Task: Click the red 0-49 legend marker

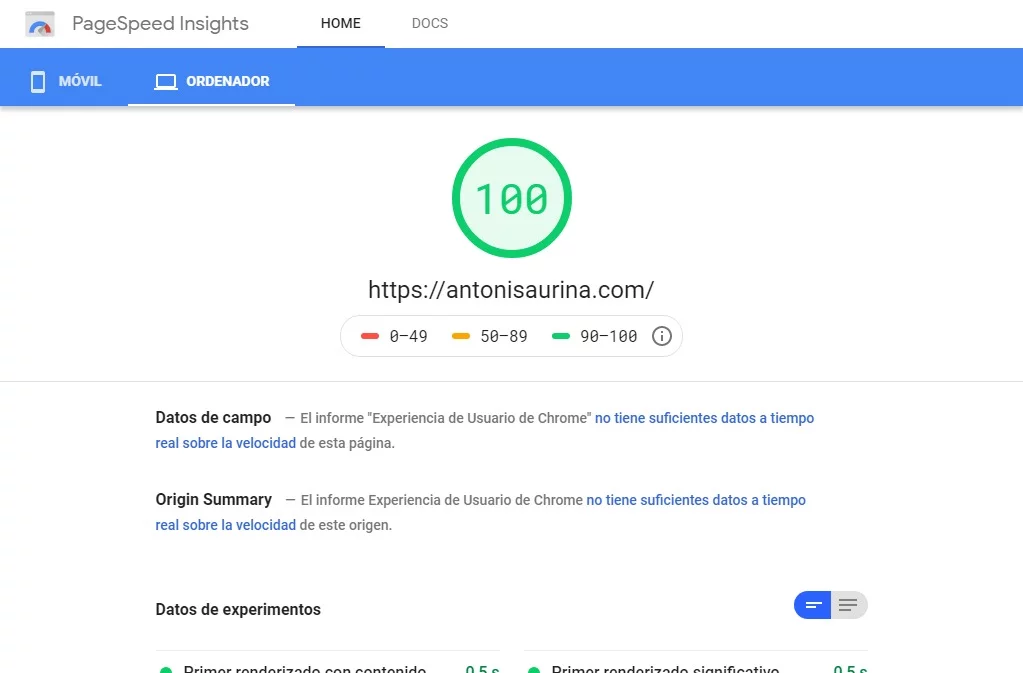Action: [x=370, y=336]
